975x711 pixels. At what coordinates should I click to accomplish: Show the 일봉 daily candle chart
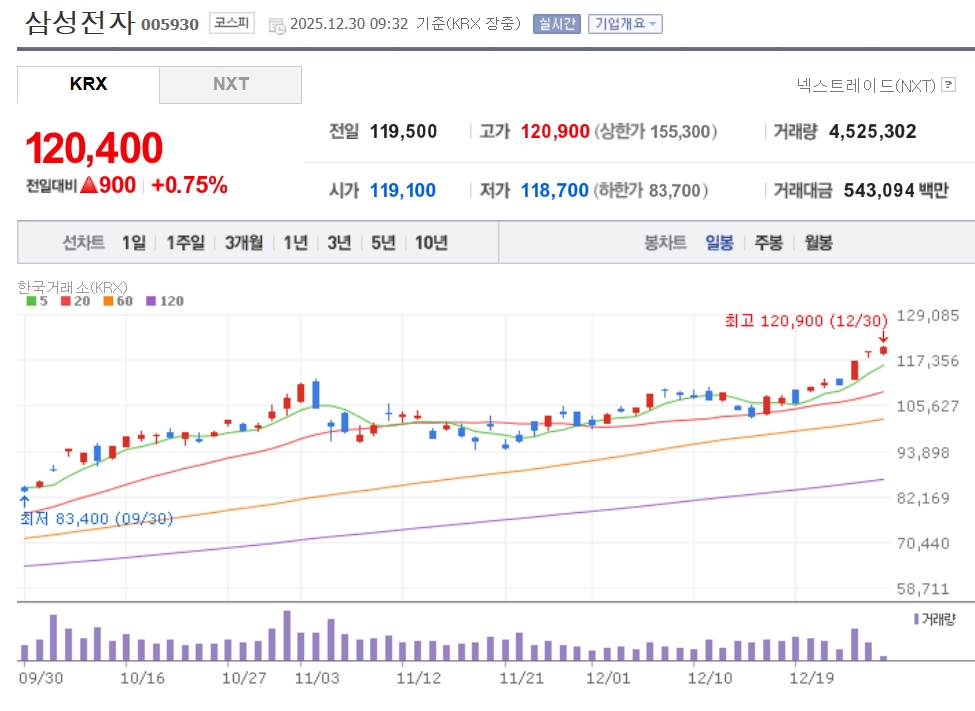coord(719,242)
